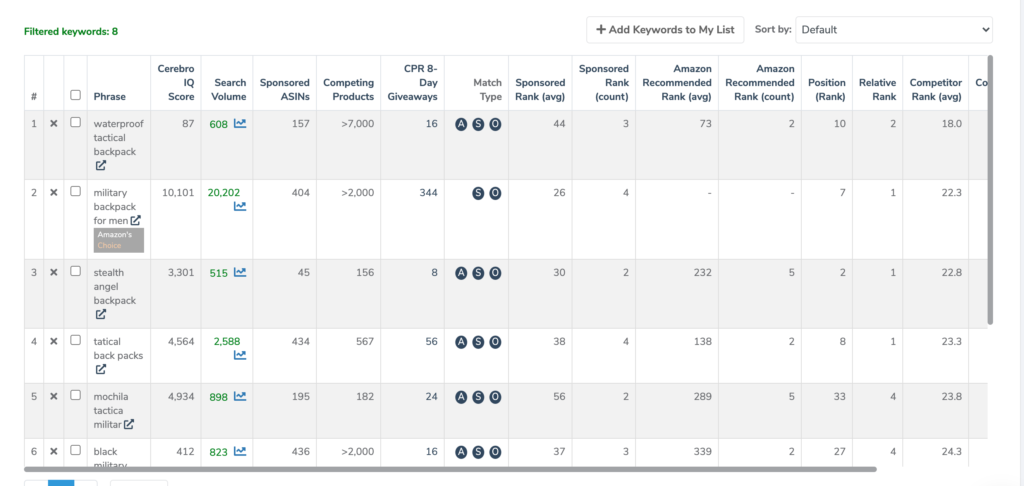Sort table by Search Volume column header
Screen dimensions: 1024x486
pyautogui.click(x=229, y=90)
